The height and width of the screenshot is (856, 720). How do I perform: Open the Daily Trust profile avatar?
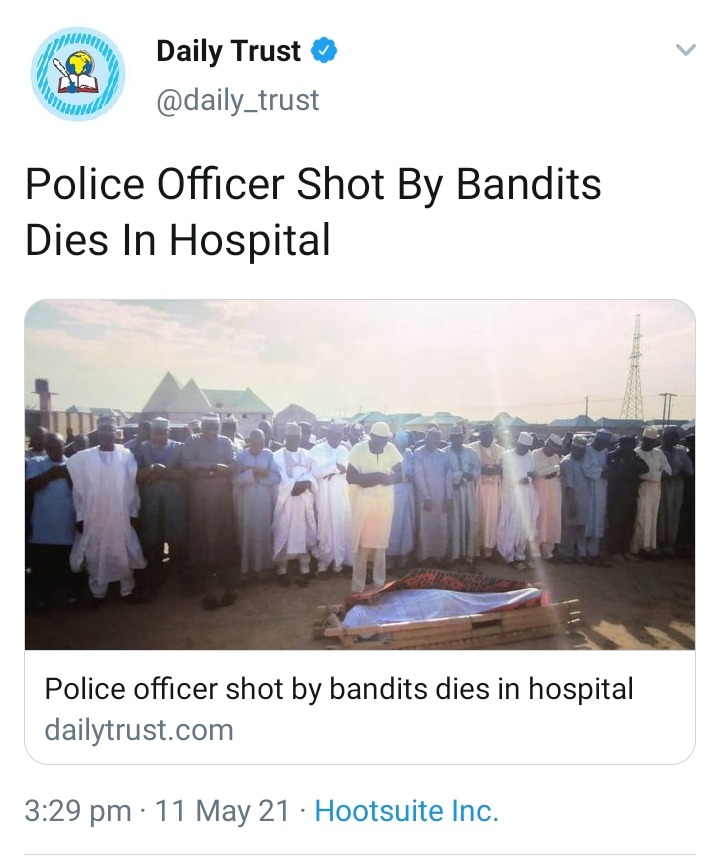click(78, 74)
